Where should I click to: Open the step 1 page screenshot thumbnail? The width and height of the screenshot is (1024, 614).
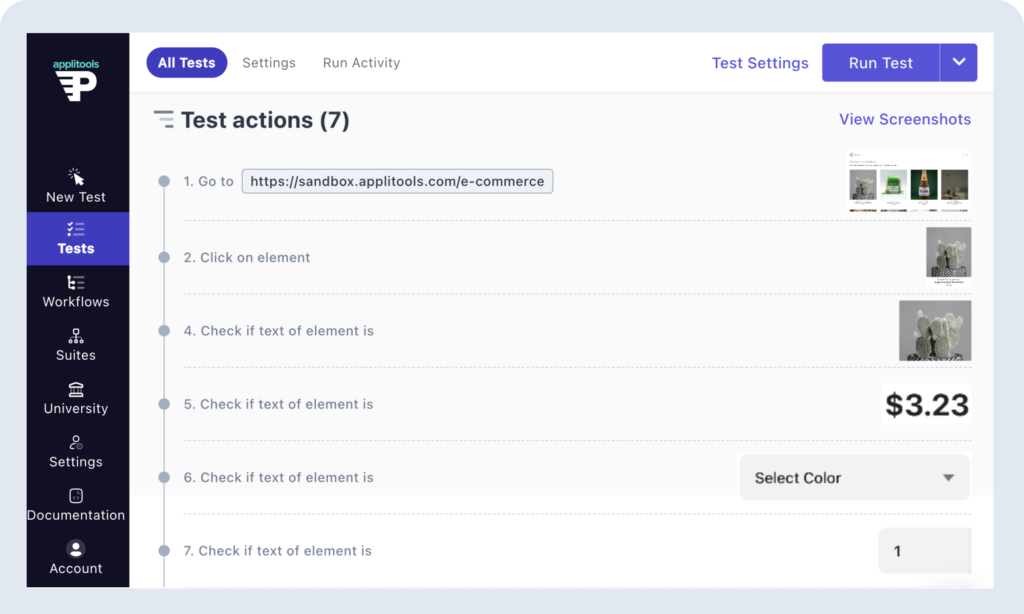click(908, 182)
